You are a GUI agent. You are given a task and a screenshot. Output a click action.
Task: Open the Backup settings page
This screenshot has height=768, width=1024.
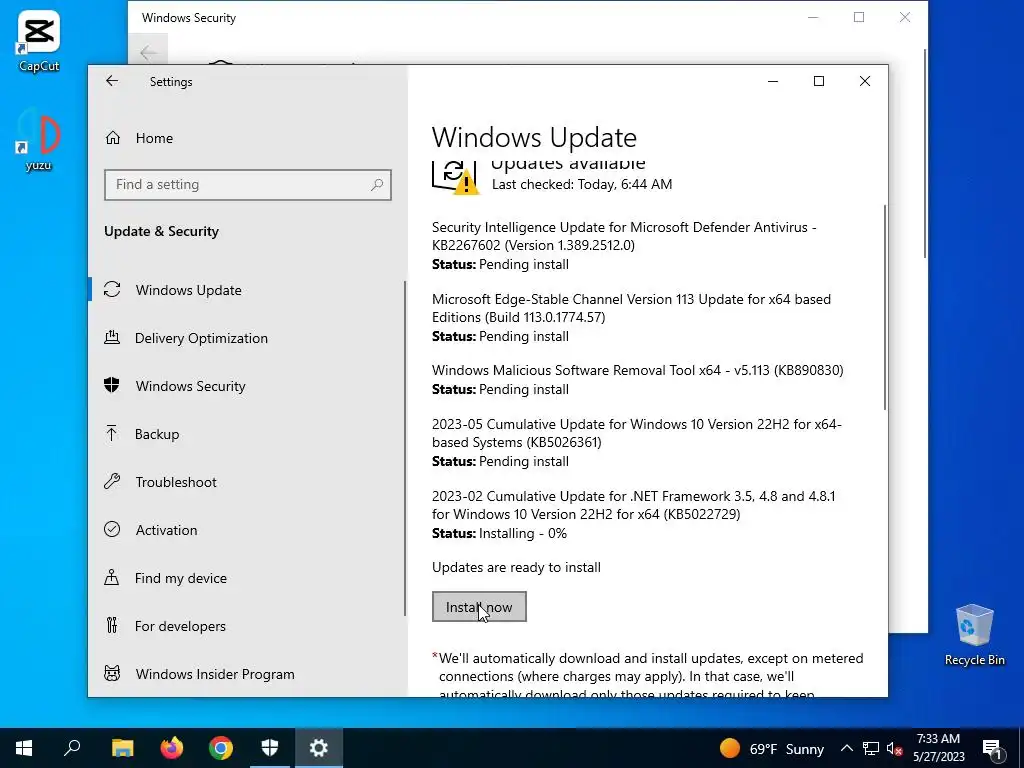pos(157,434)
